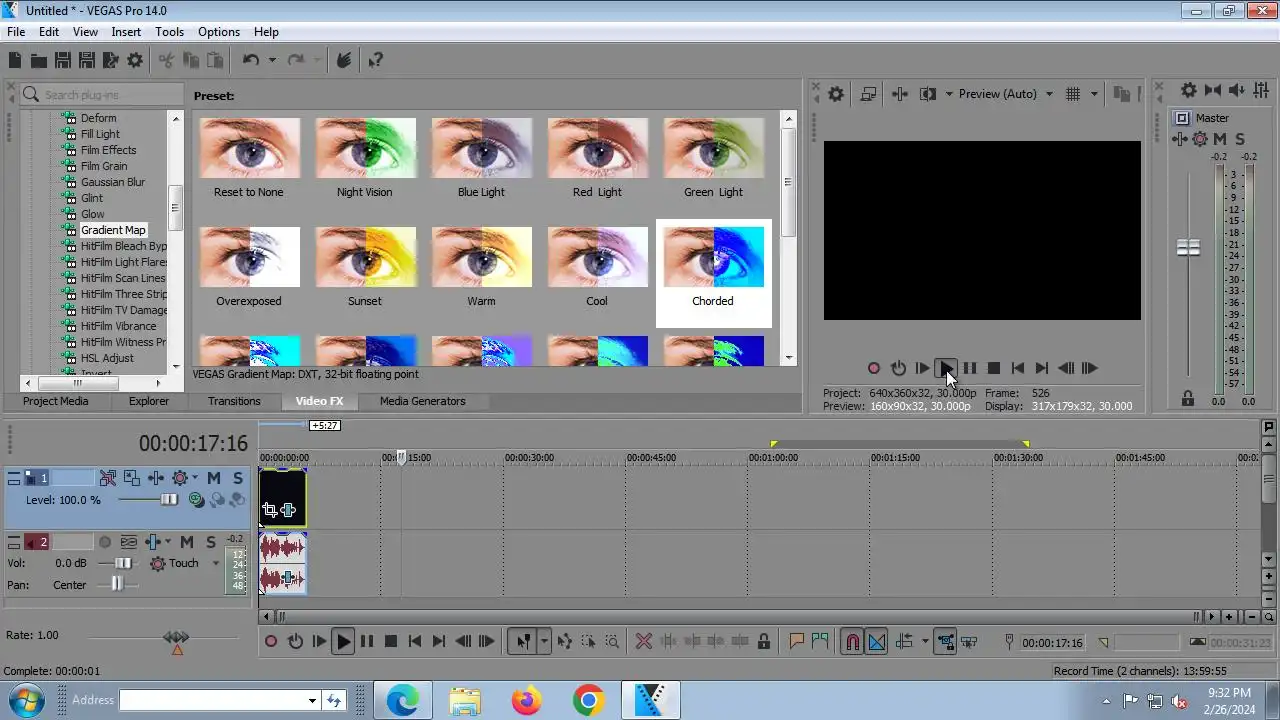Click the Render As icon

point(110,61)
